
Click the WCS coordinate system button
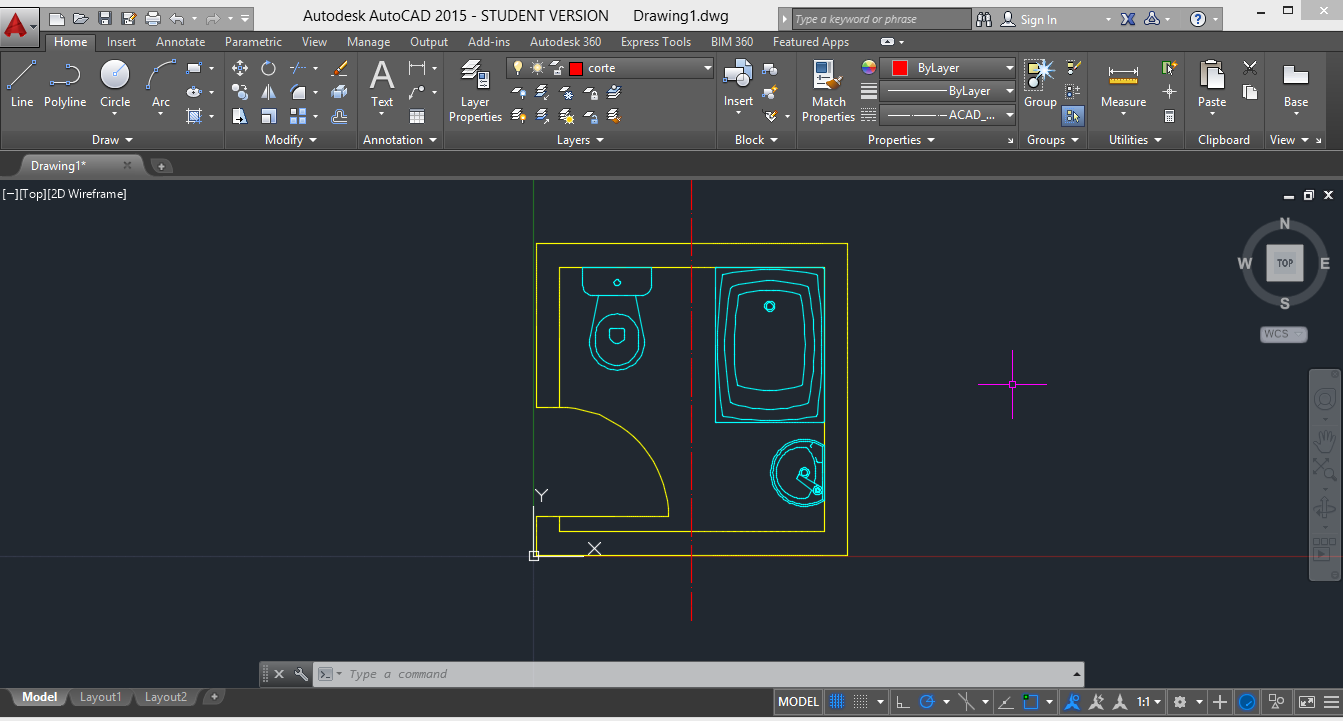1283,334
